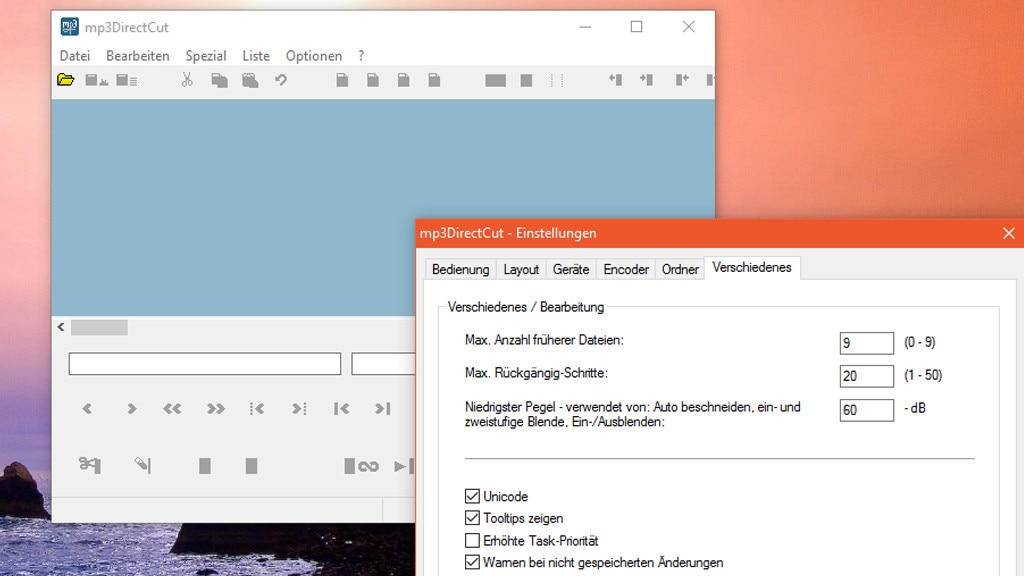Switch to the Layout tab
This screenshot has height=576, width=1024.
[x=521, y=269]
